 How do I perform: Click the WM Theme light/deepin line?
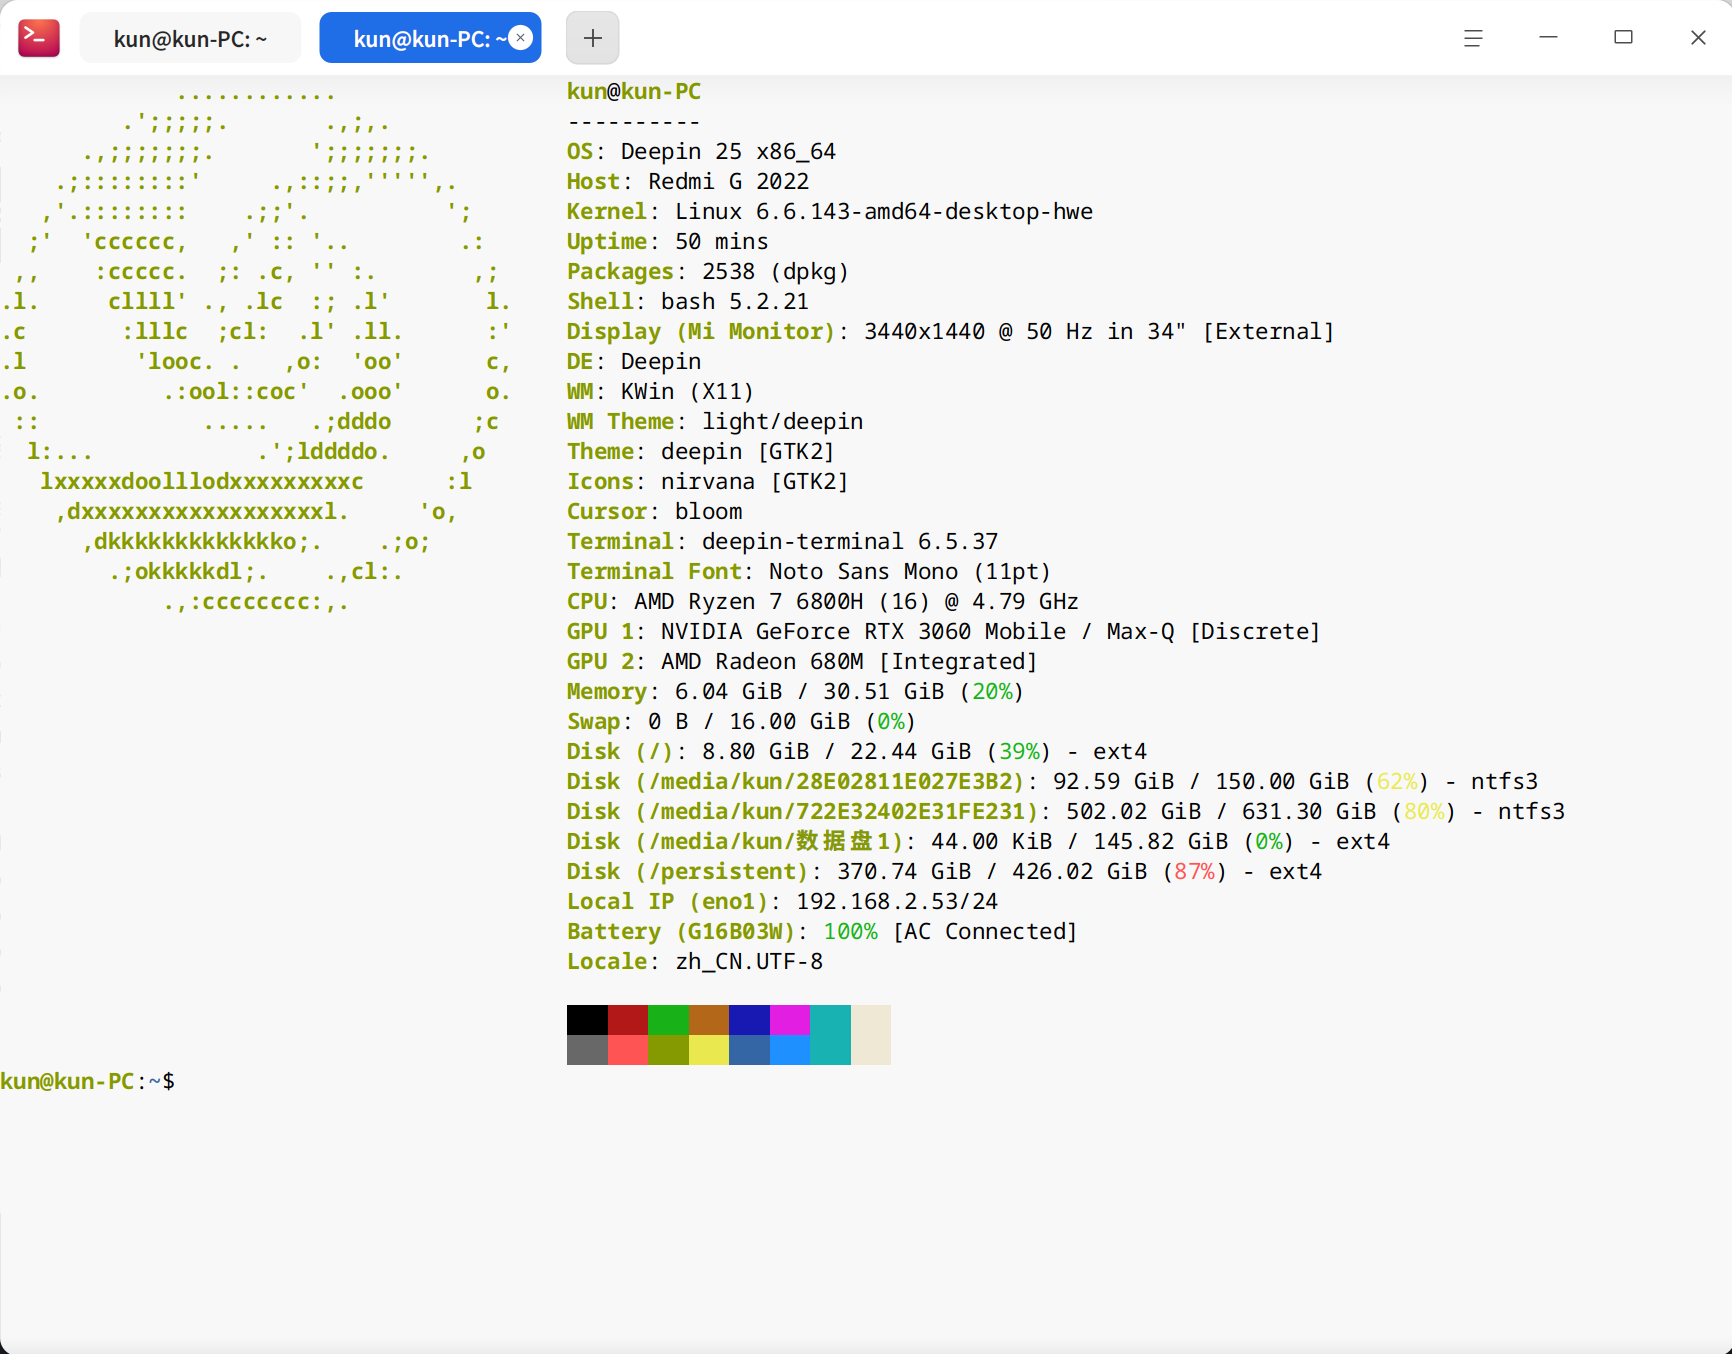pyautogui.click(x=715, y=421)
